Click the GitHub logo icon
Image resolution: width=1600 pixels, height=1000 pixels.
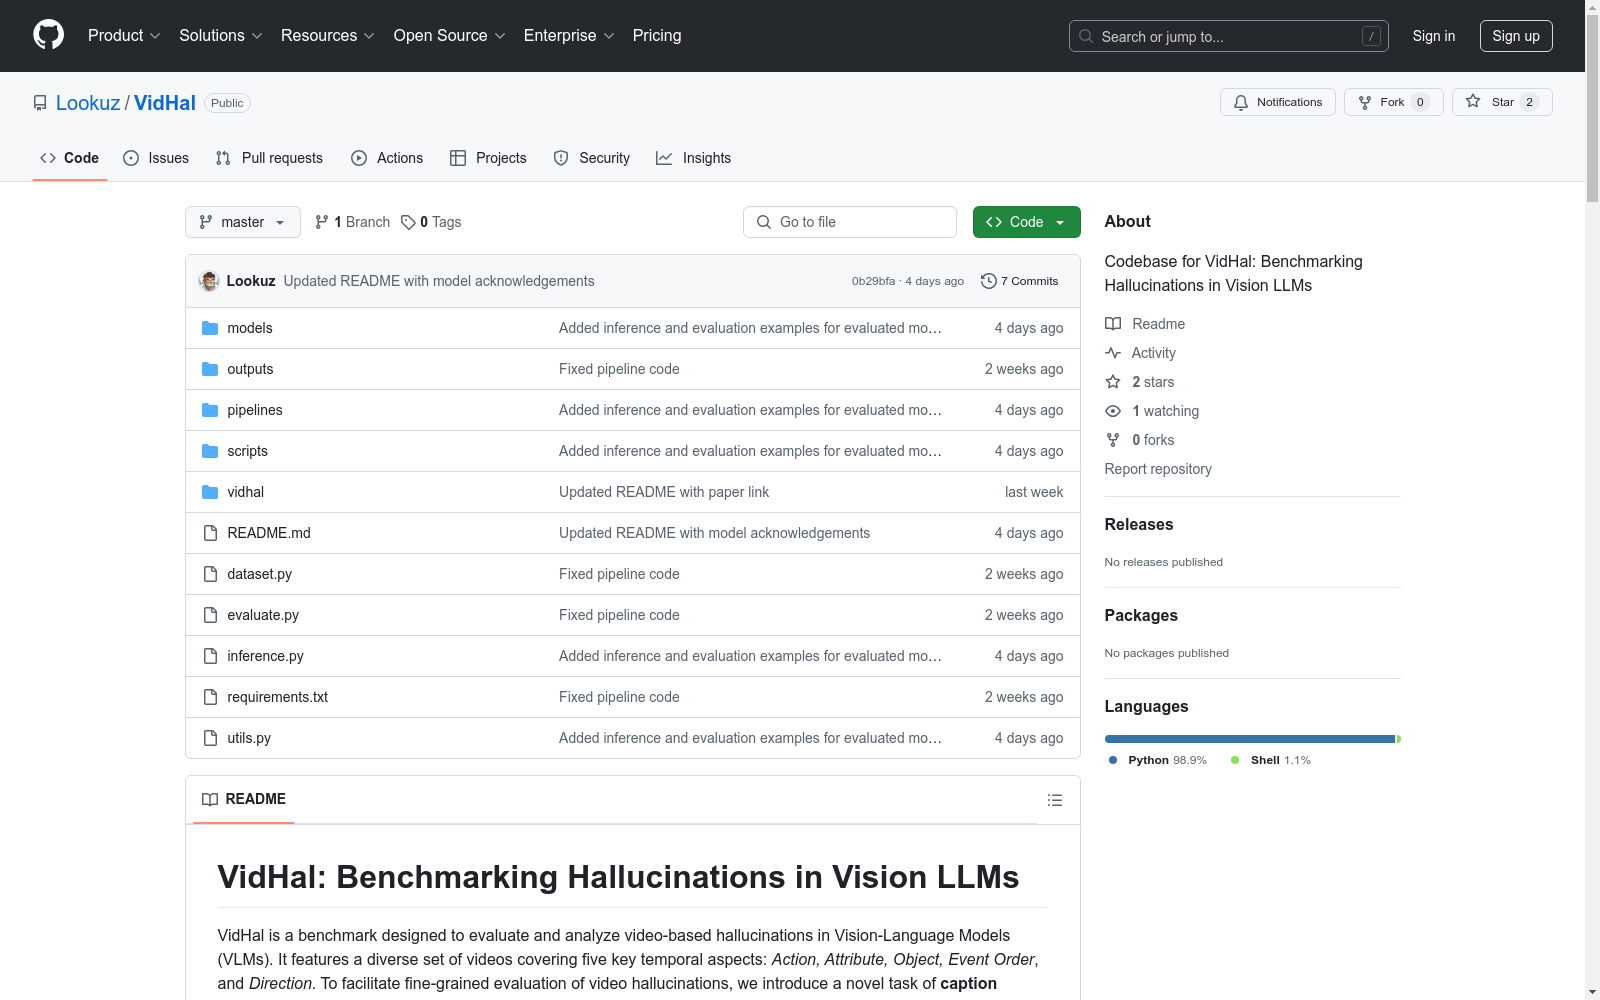[x=48, y=35]
